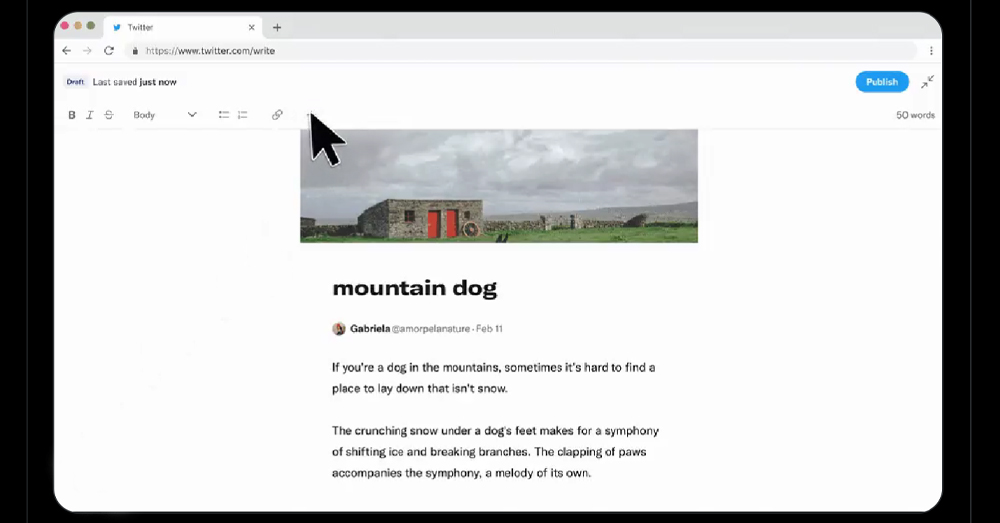Publish the article

tap(881, 82)
